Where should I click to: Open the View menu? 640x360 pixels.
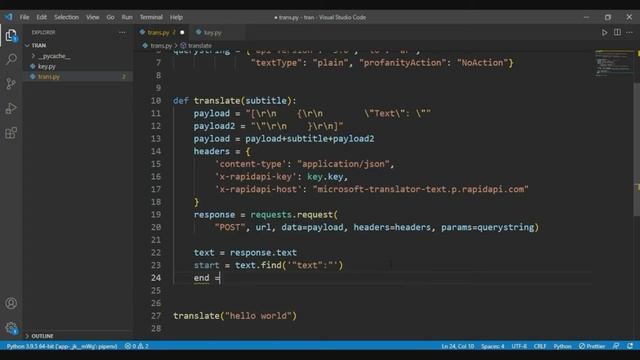click(x=93, y=17)
